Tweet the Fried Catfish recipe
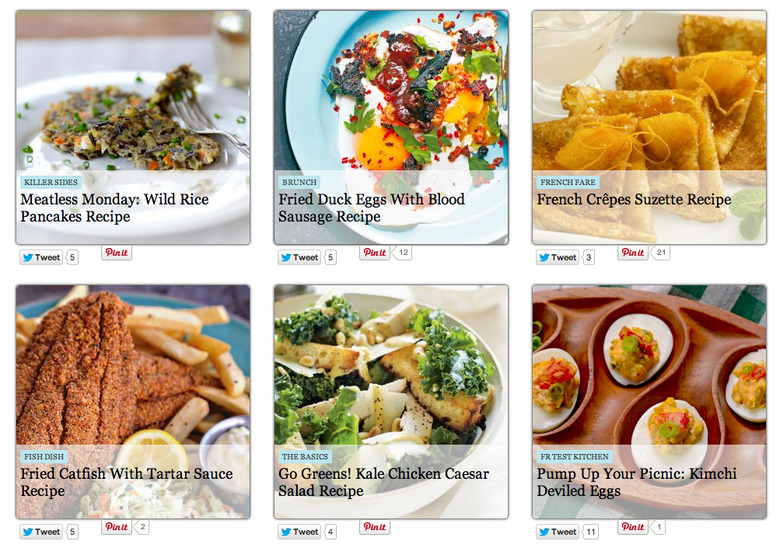The image size is (780, 548). coord(41,532)
